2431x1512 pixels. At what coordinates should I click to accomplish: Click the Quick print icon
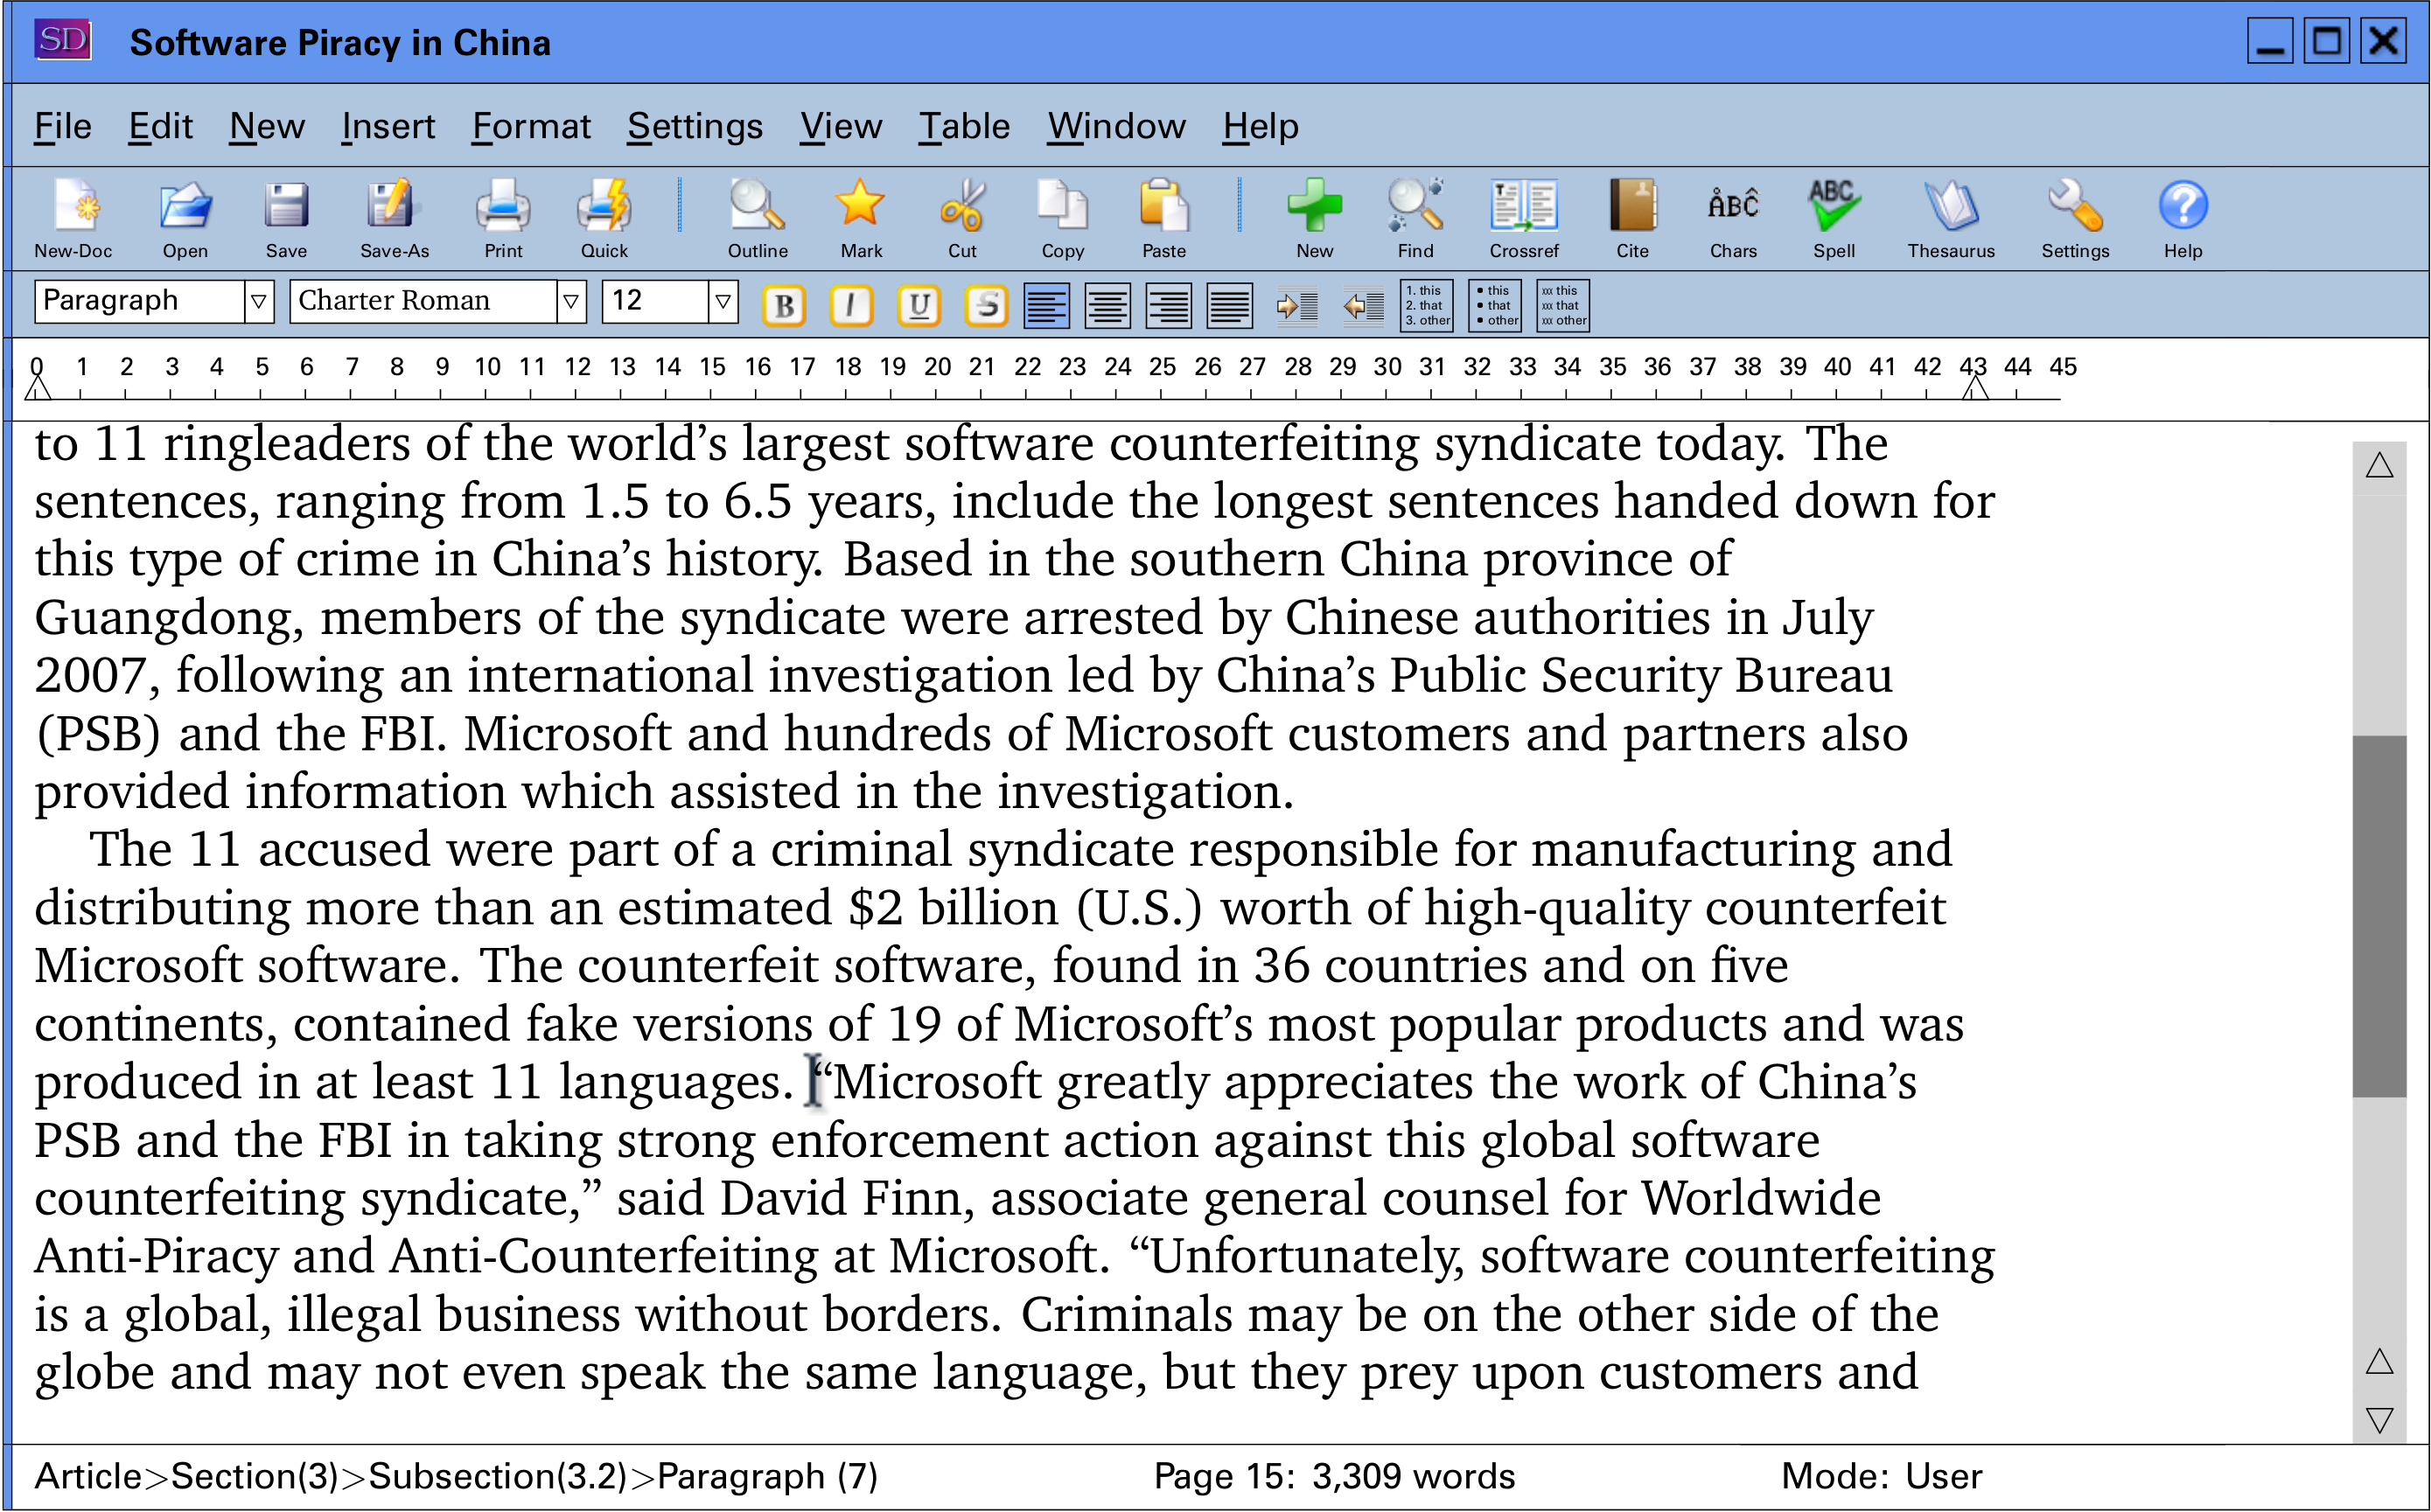[604, 205]
